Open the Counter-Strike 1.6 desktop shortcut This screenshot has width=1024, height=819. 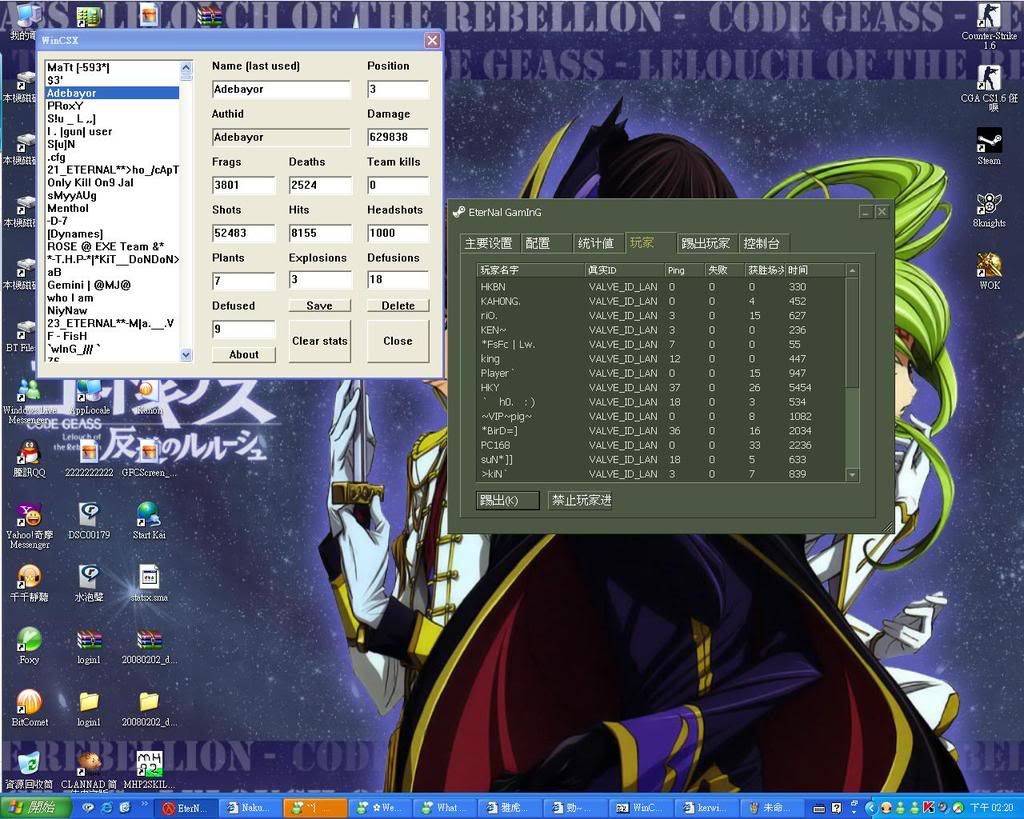988,19
